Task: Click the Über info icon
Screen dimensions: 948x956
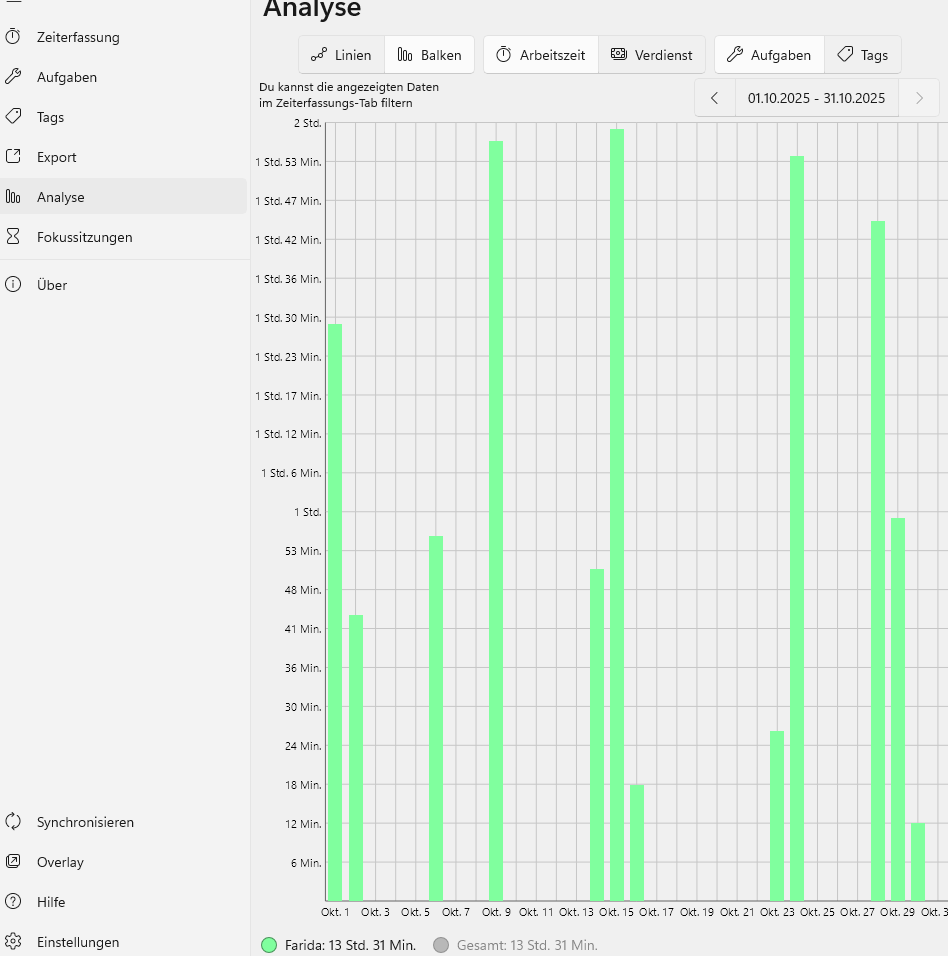Action: click(x=14, y=285)
